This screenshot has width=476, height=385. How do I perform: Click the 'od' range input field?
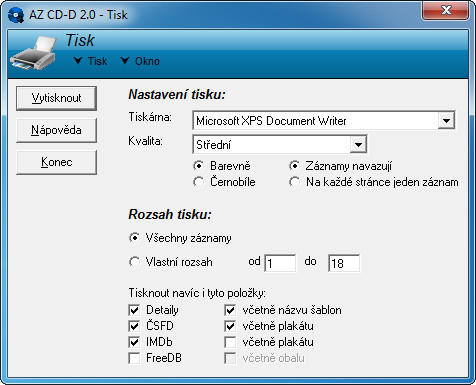[x=280, y=263]
